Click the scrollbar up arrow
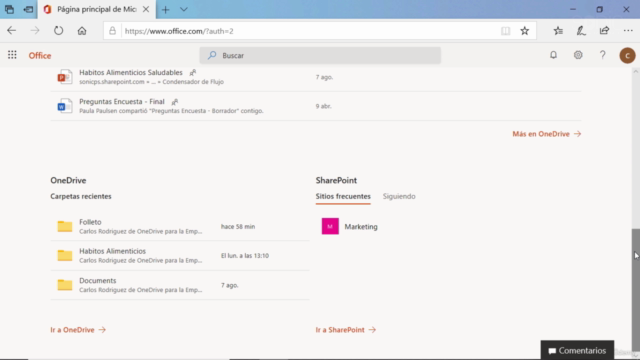 (636, 71)
